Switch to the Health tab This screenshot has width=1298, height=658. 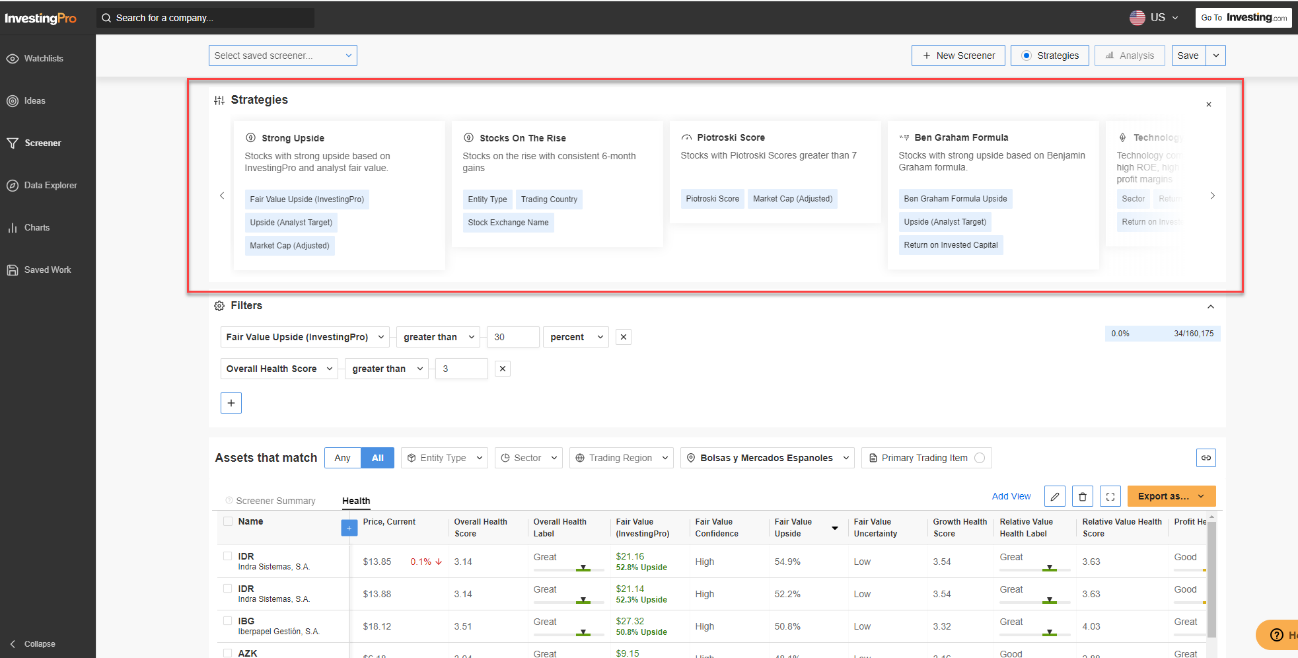[x=356, y=501]
